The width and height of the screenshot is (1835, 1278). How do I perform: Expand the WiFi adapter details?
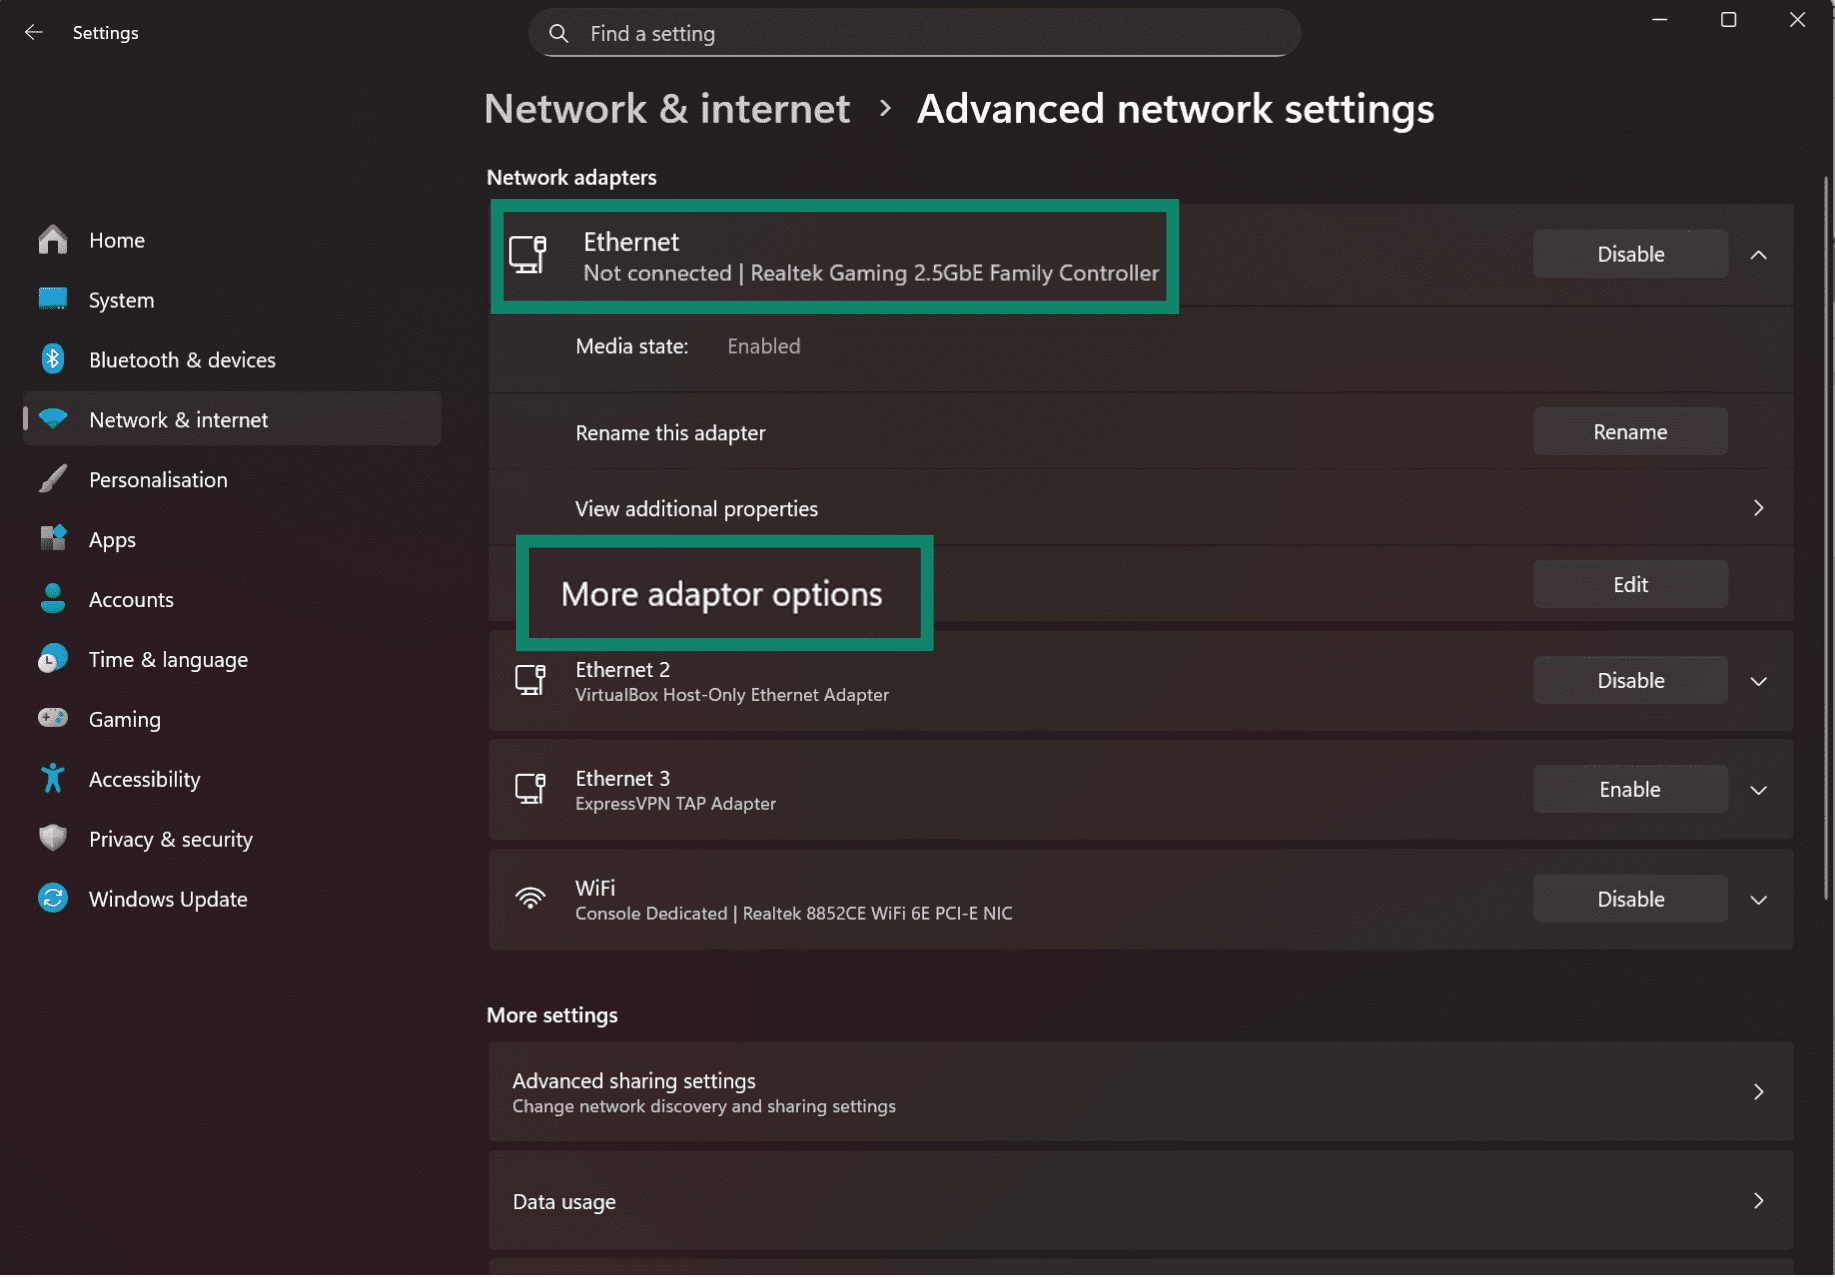1758,899
